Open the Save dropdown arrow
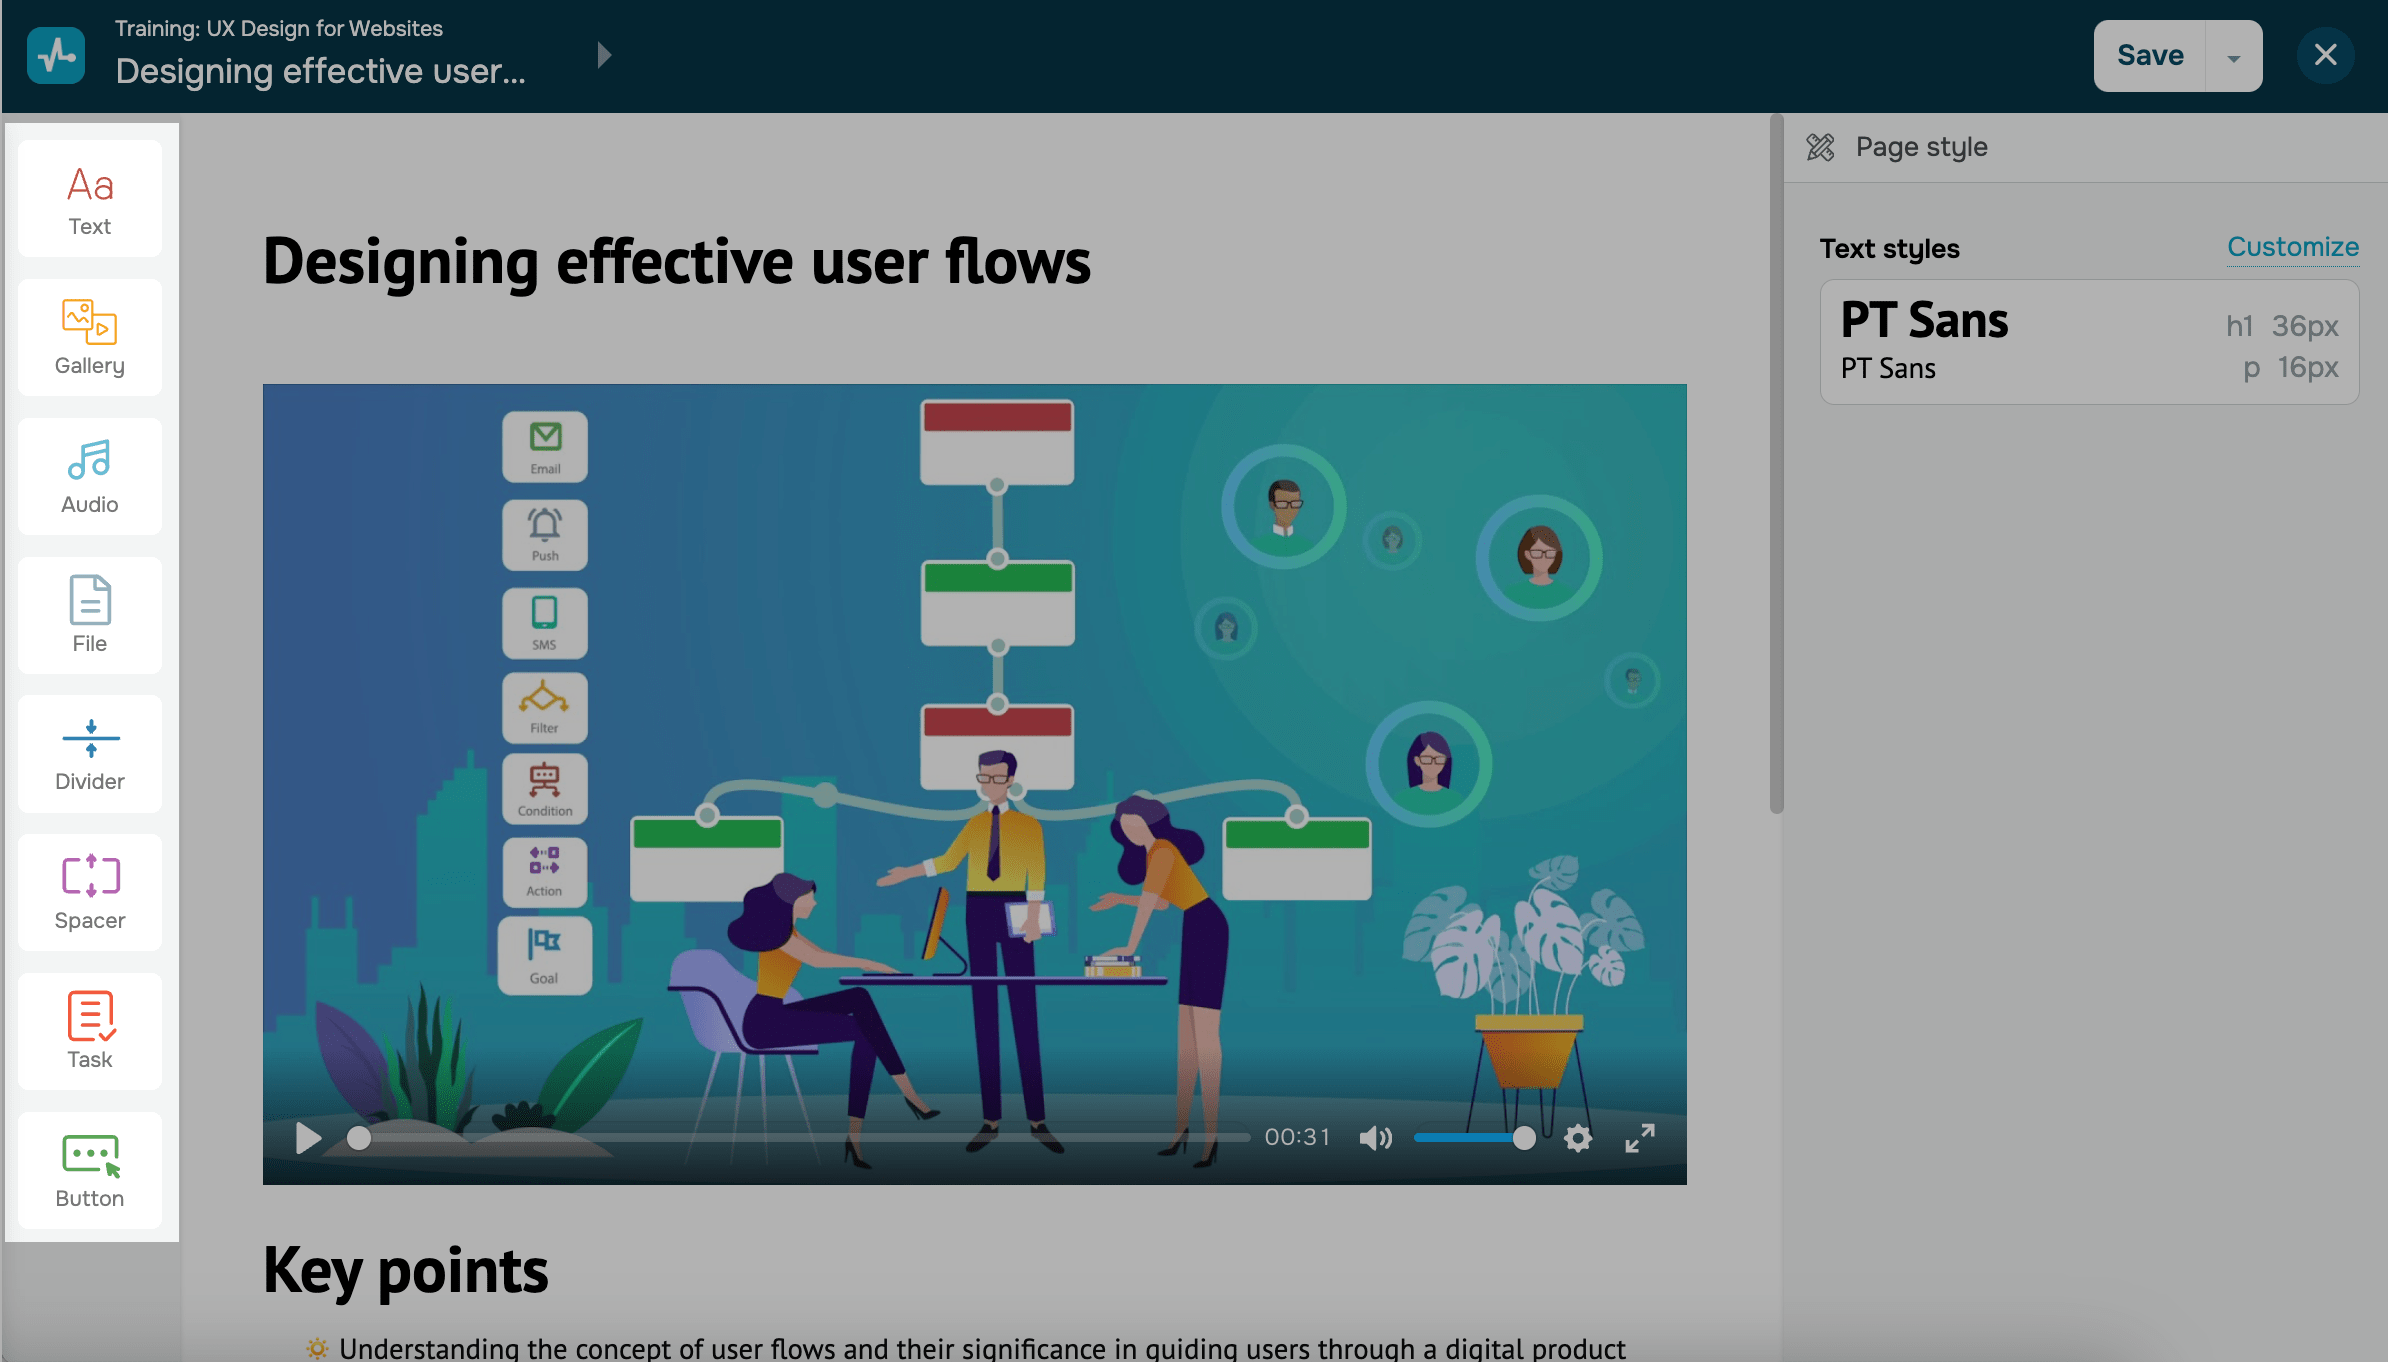2388x1362 pixels. (x=2234, y=56)
